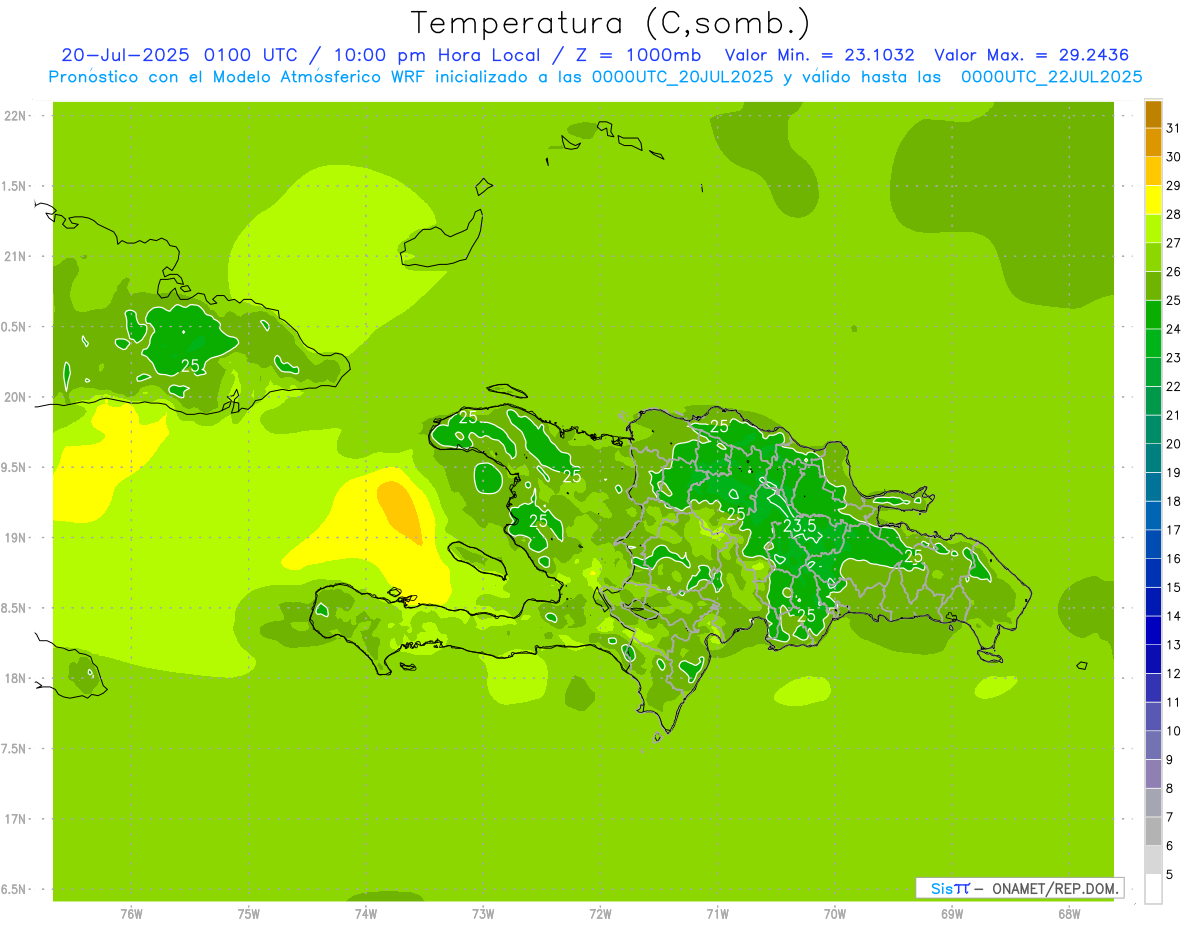Click the "6.5N" latitude axis label
Viewport: 1200px width, 927px height.
click(x=14, y=890)
